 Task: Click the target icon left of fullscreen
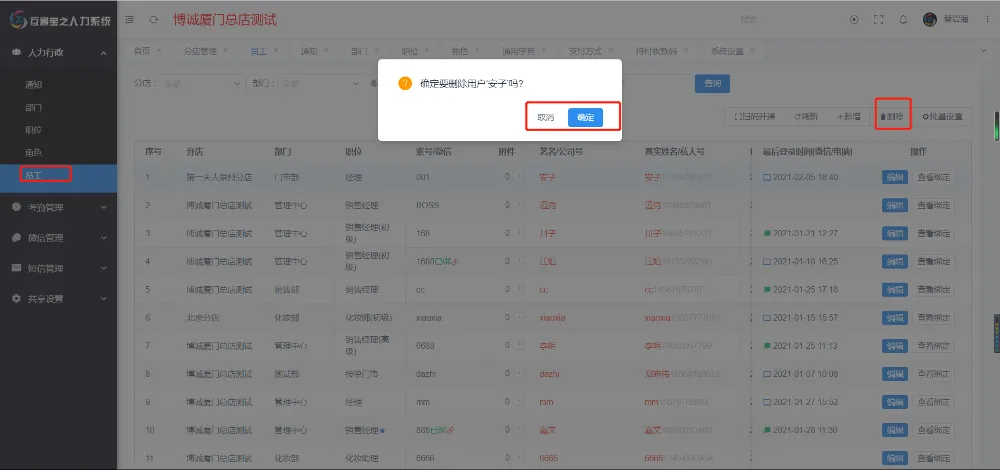pos(853,19)
